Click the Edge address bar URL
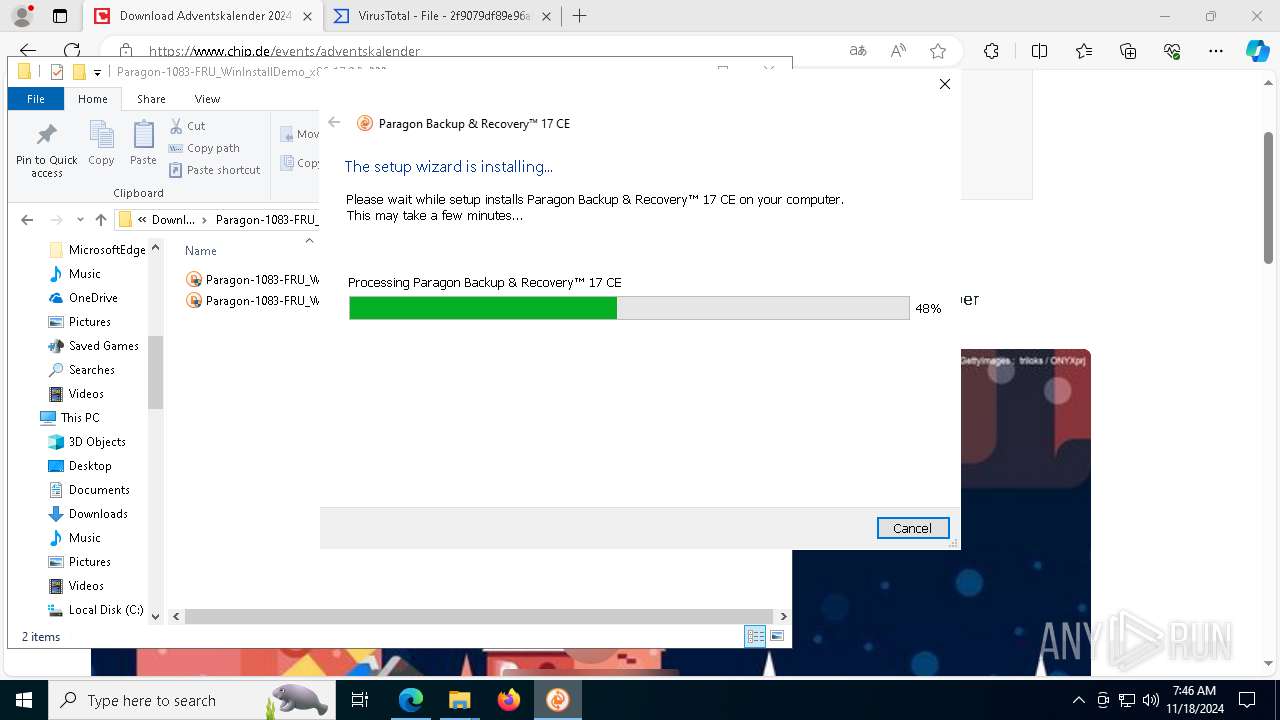Image resolution: width=1280 pixels, height=720 pixels. pyautogui.click(x=285, y=51)
